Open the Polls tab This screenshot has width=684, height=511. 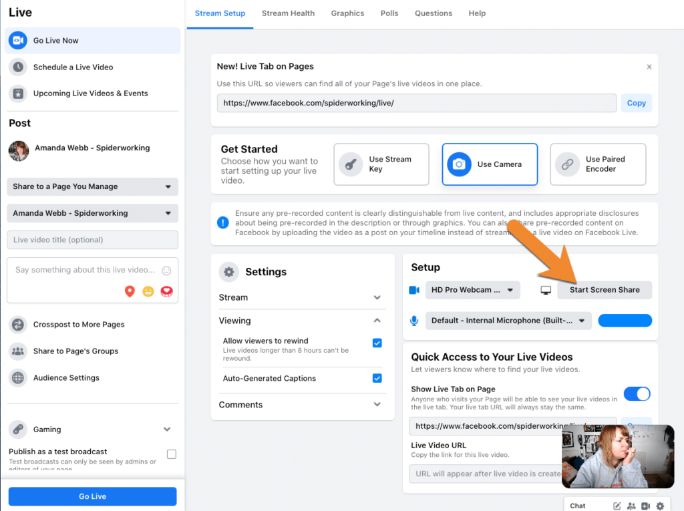(389, 13)
